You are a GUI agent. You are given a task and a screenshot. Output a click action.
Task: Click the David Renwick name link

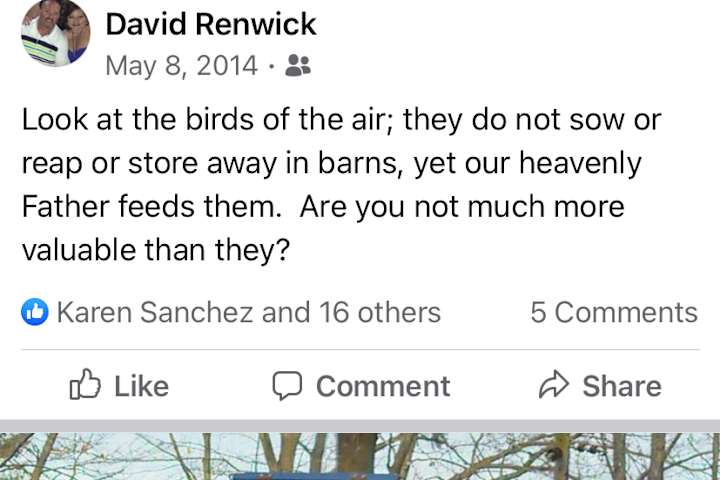tap(211, 24)
